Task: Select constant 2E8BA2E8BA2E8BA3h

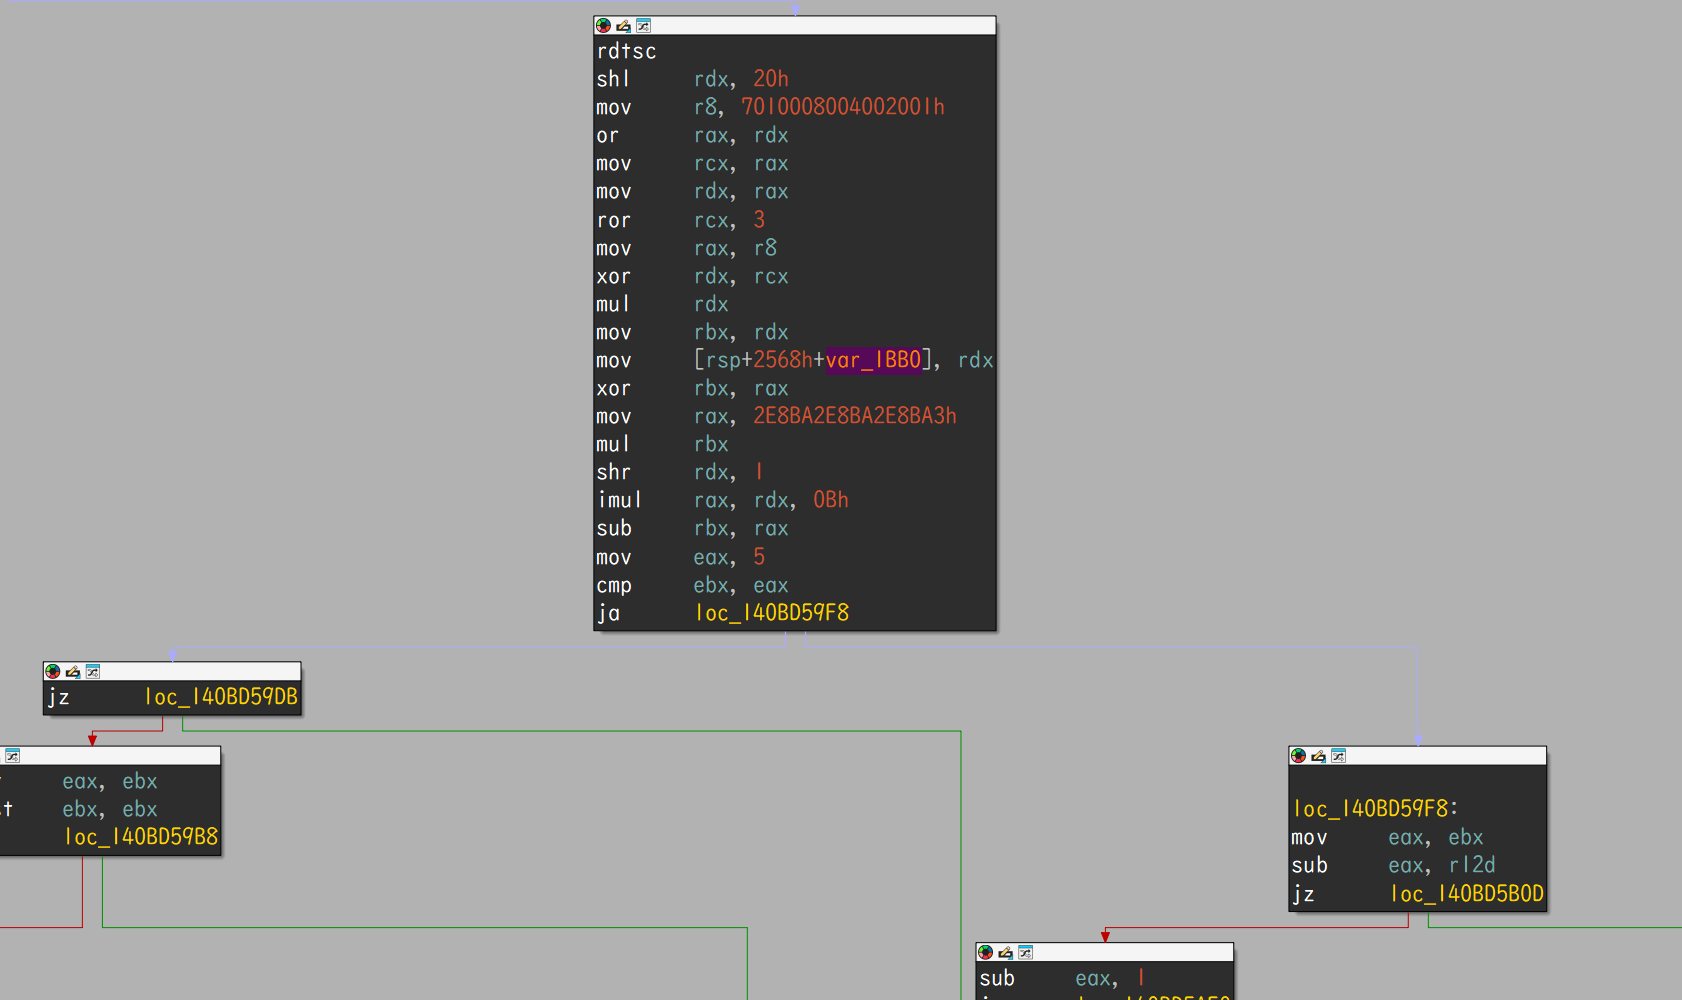Action: pos(855,416)
